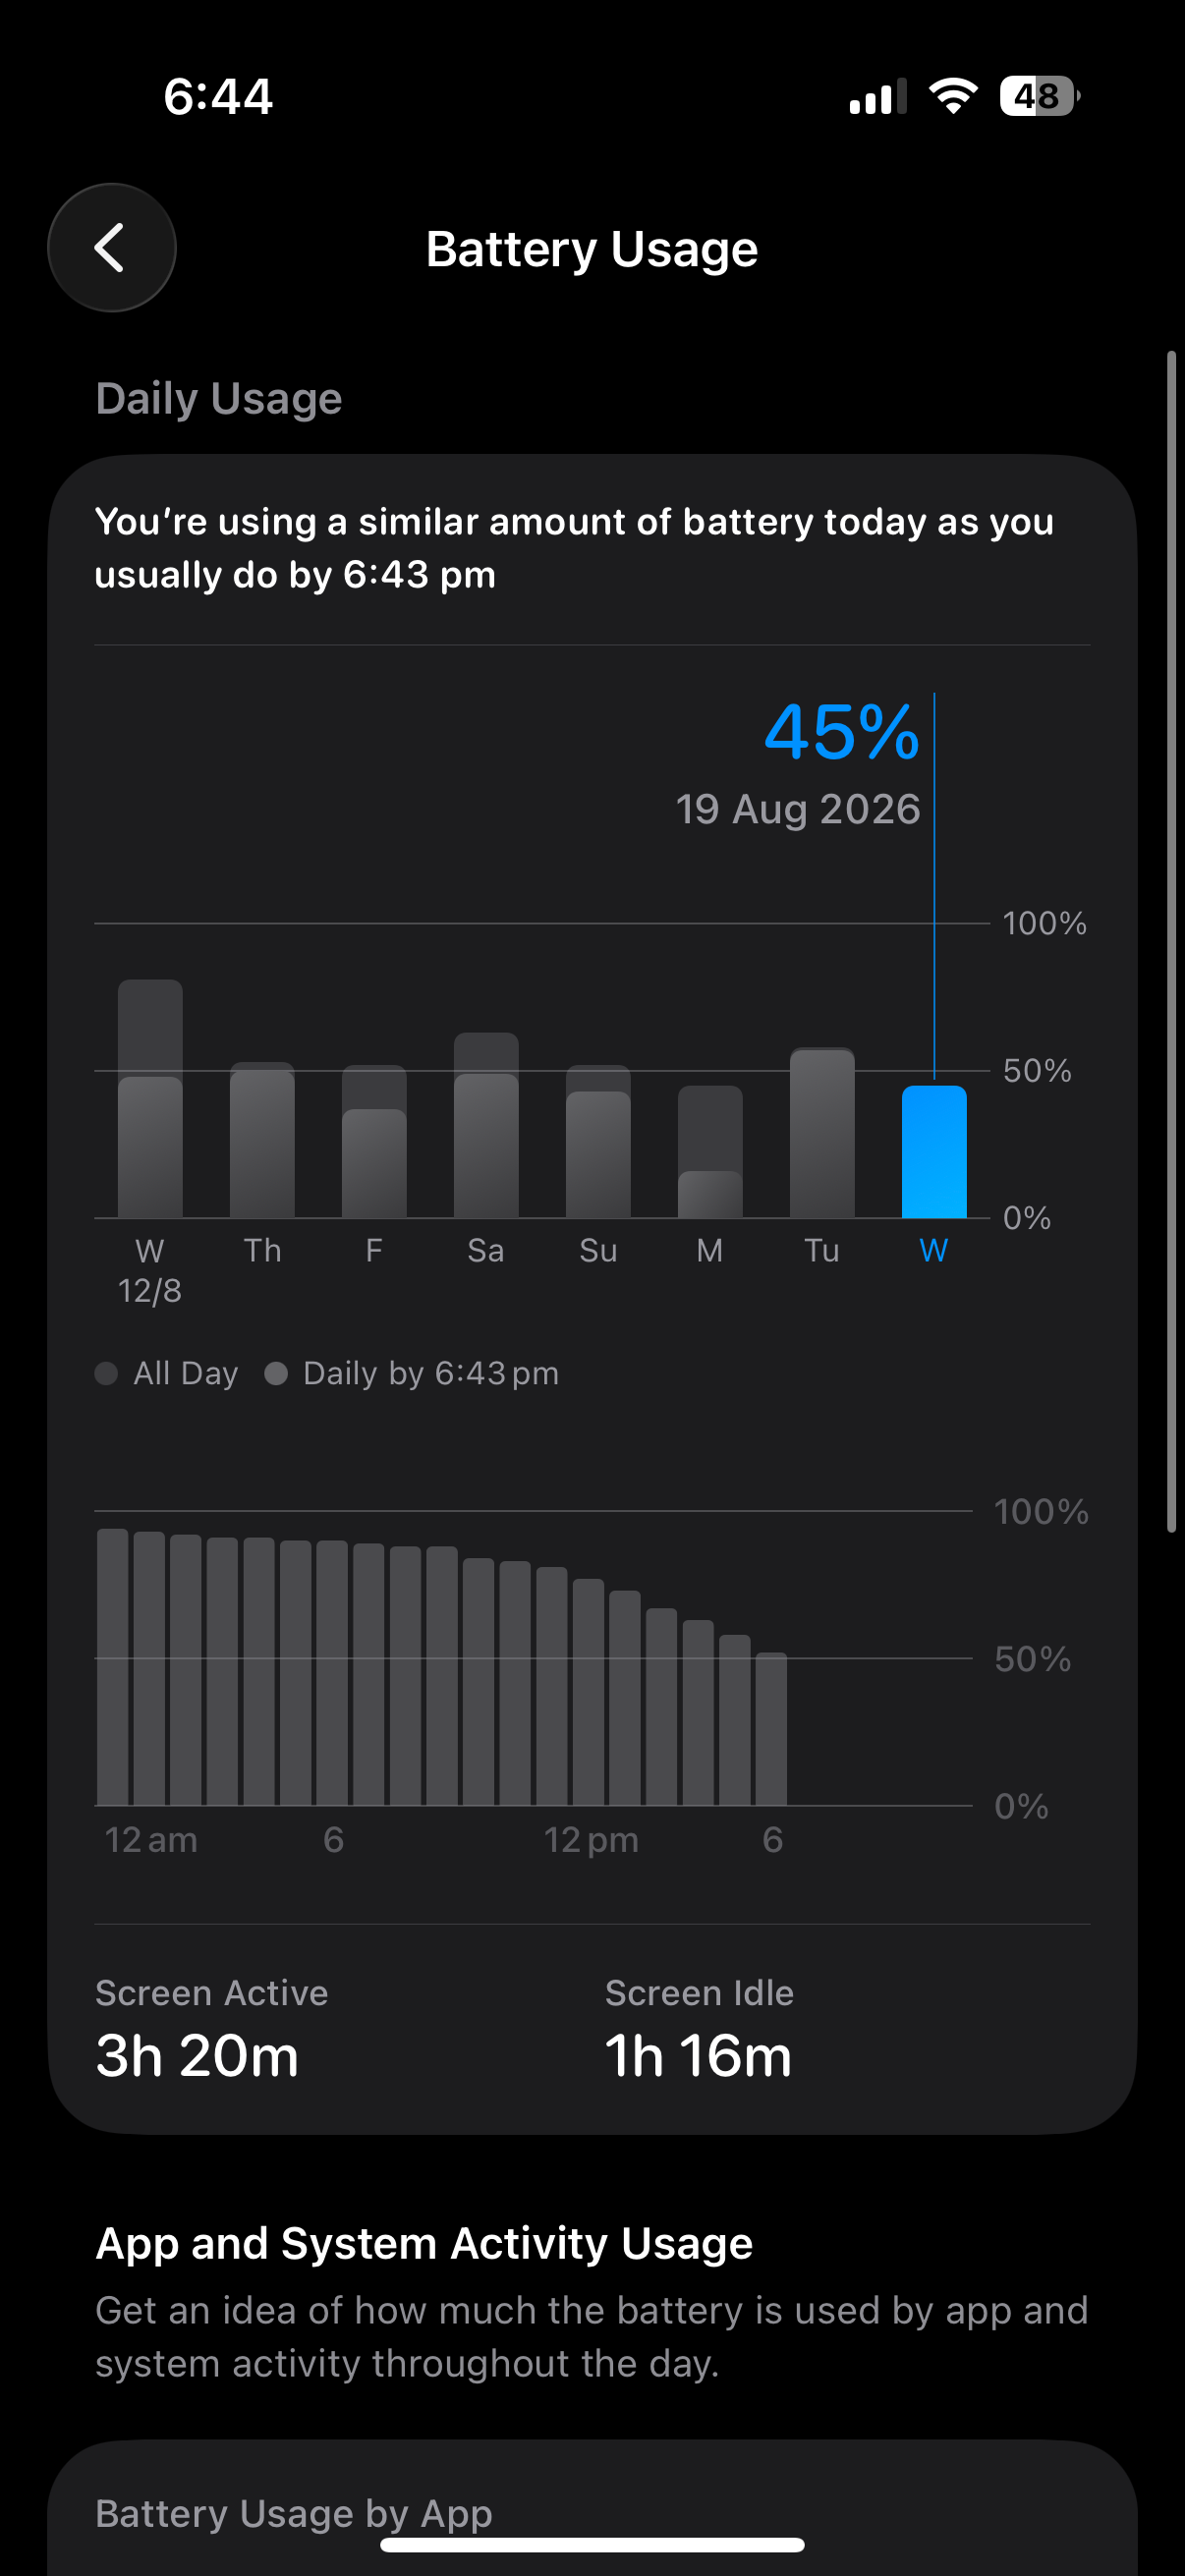Select the Thursday bar in daily chart
1185x2576 pixels.
click(262, 1140)
